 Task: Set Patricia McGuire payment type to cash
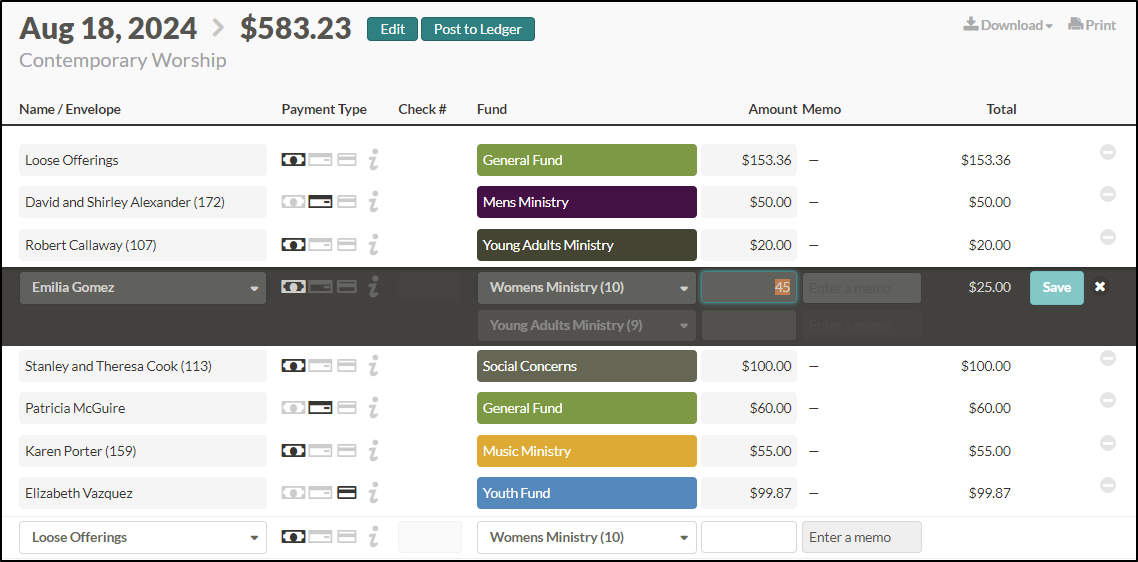(x=293, y=408)
